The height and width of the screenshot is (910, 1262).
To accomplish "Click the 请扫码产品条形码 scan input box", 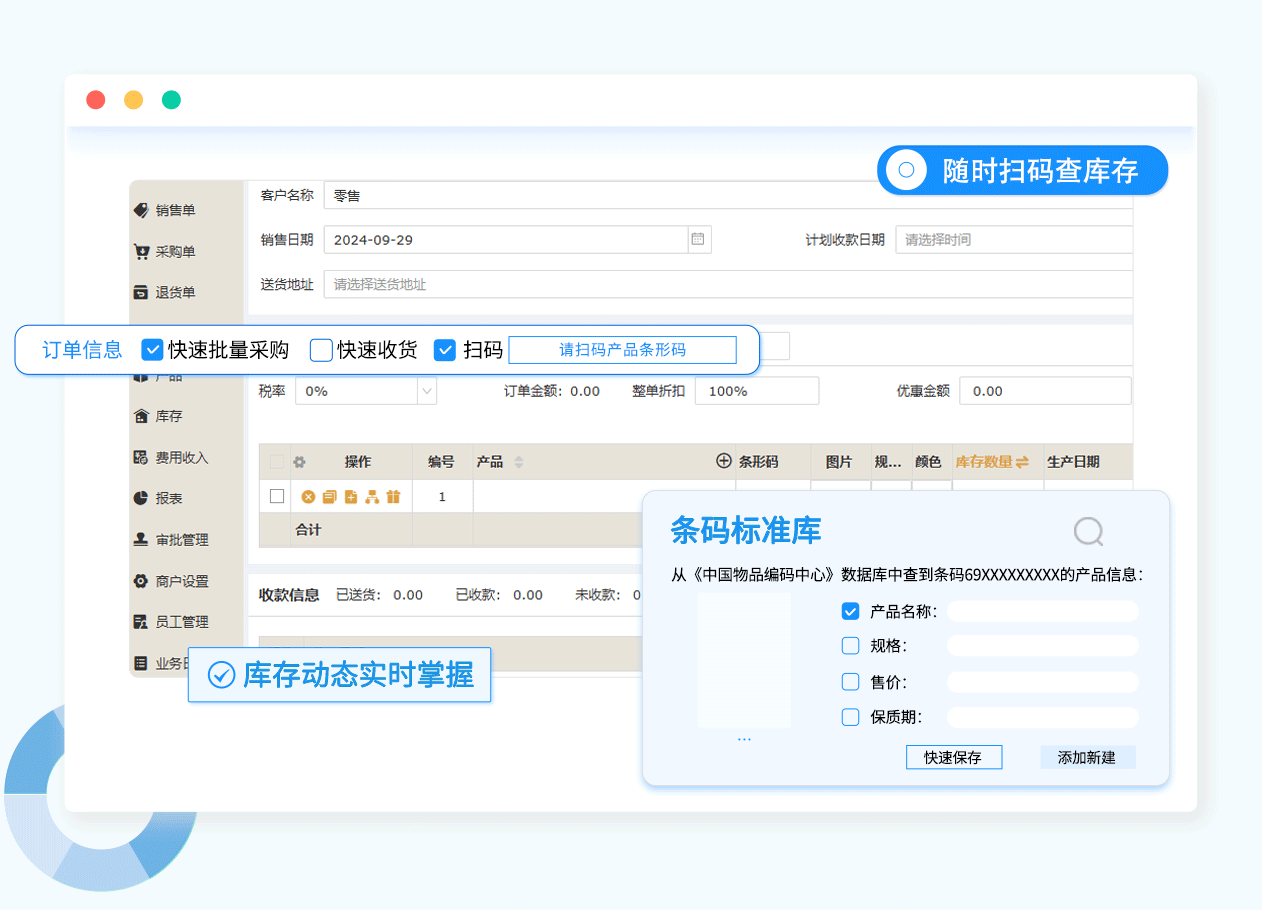I will pyautogui.click(x=622, y=350).
